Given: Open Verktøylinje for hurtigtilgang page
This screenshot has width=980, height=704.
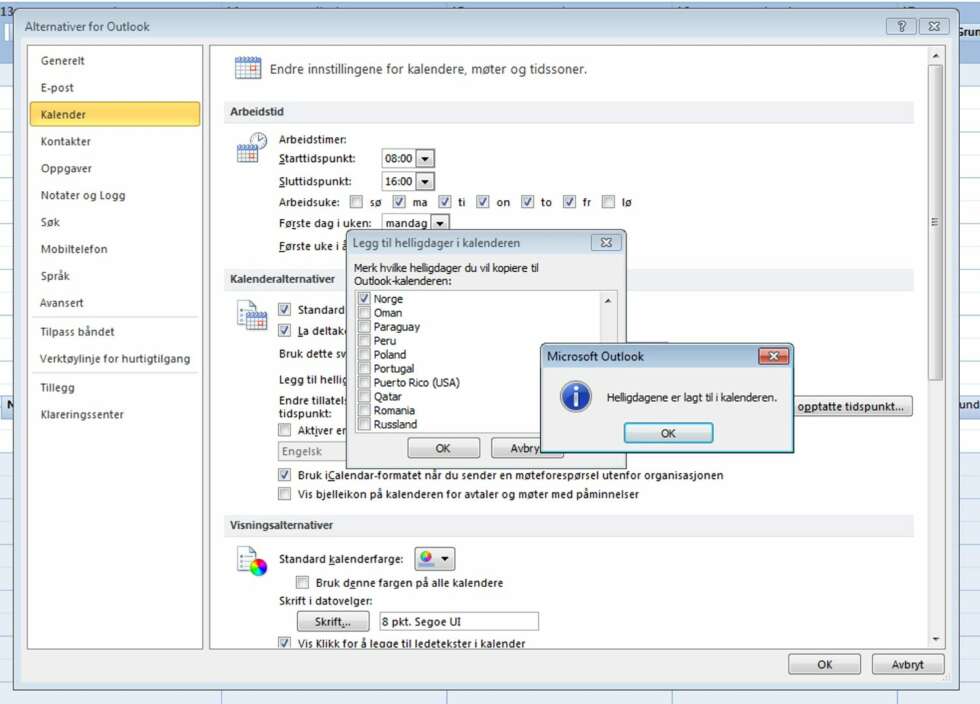Looking at the screenshot, I should pos(114,358).
